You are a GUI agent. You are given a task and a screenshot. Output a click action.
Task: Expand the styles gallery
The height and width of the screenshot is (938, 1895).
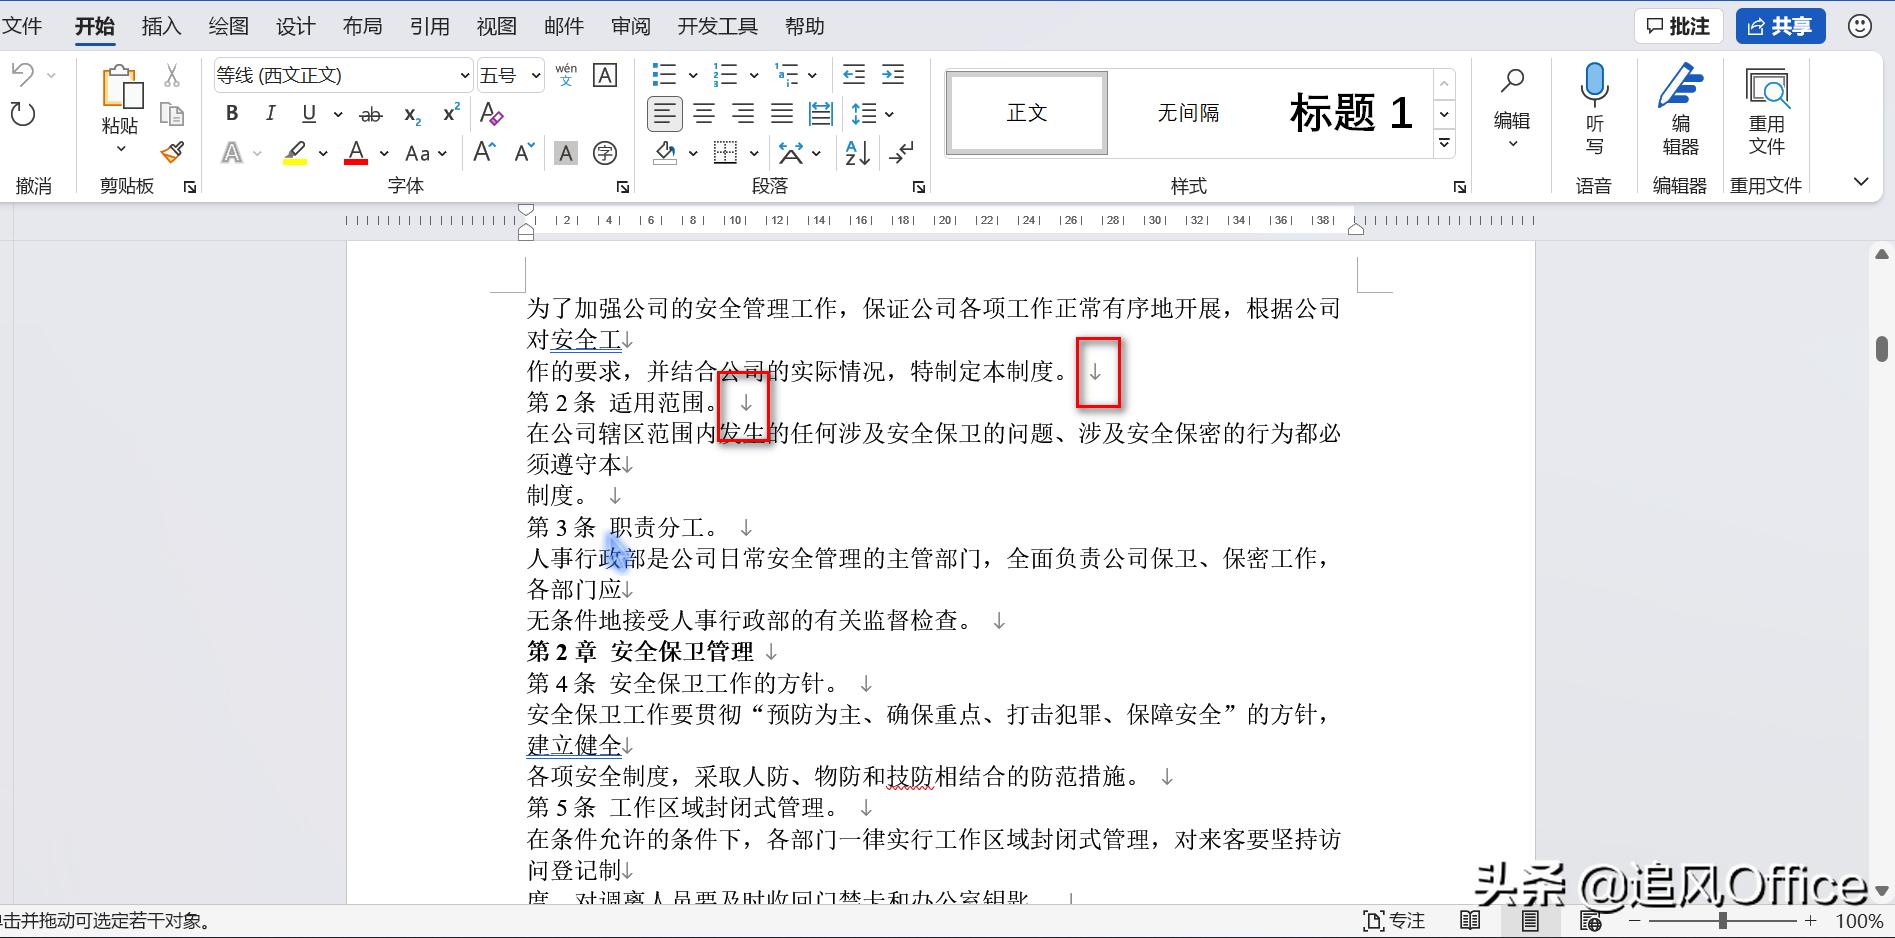tap(1444, 143)
